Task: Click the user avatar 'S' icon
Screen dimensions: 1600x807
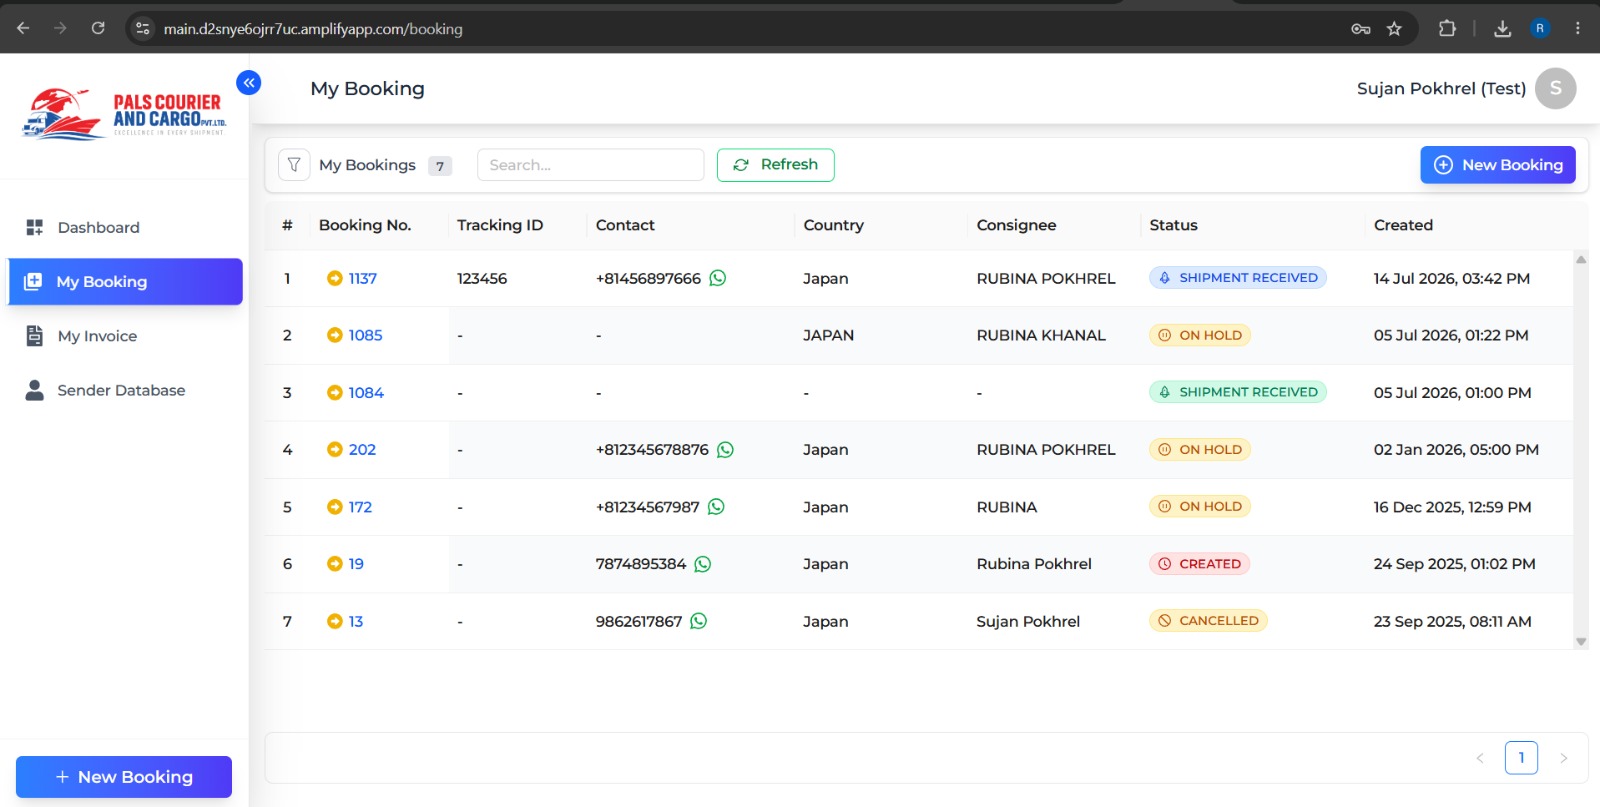Action: click(1556, 88)
